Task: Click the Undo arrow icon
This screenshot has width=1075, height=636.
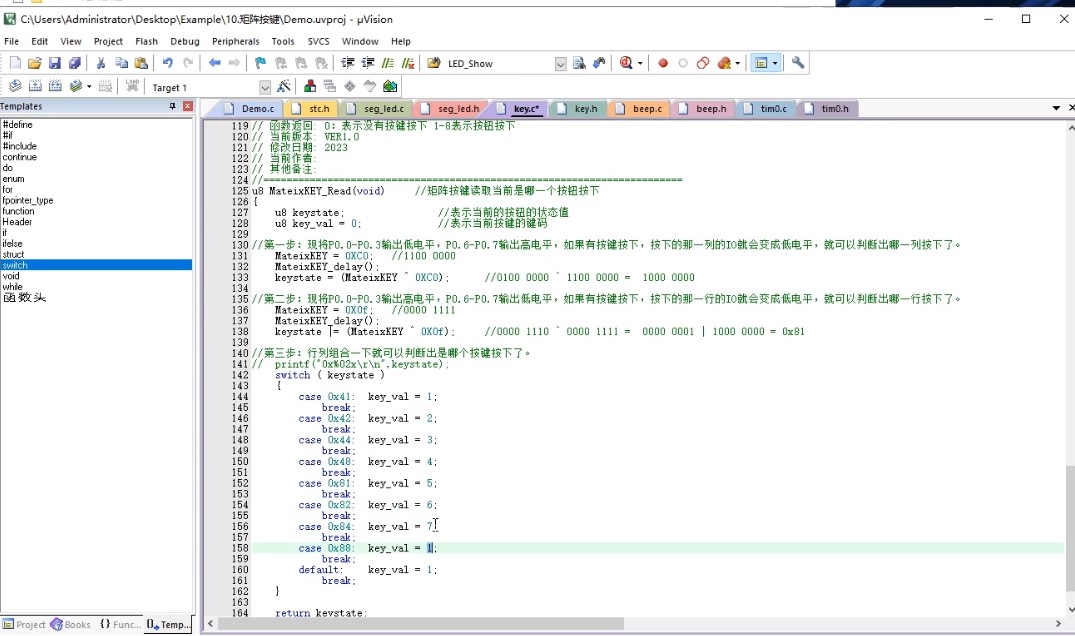Action: click(167, 63)
